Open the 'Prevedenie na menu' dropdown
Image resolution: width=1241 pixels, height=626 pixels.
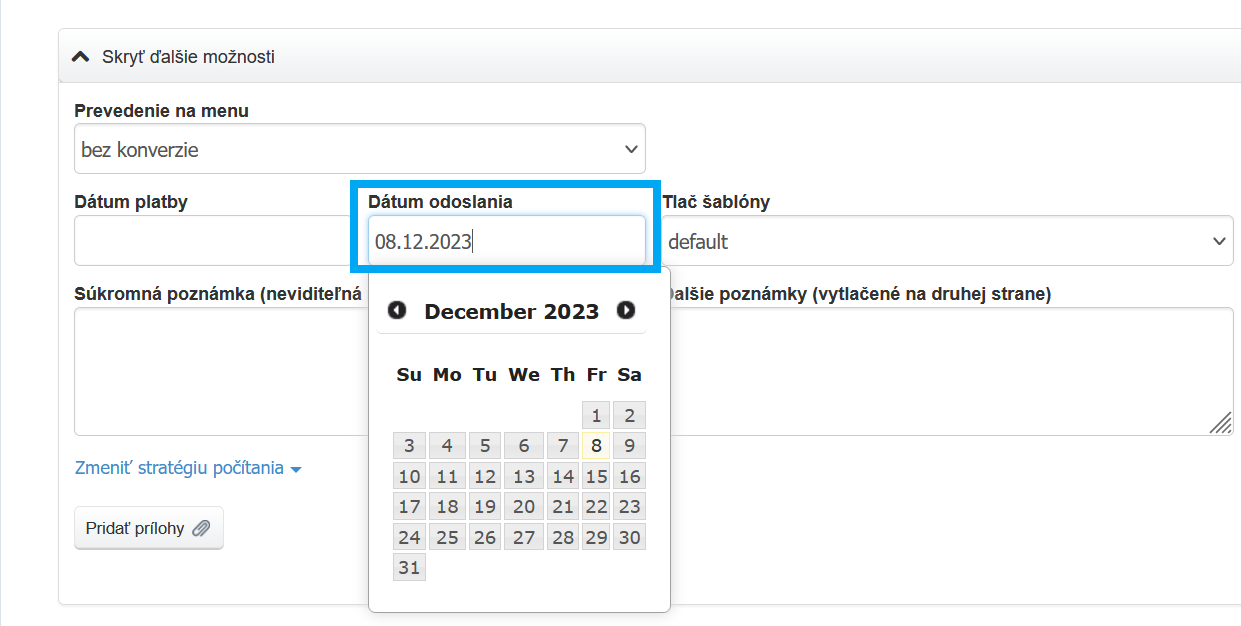pos(359,149)
